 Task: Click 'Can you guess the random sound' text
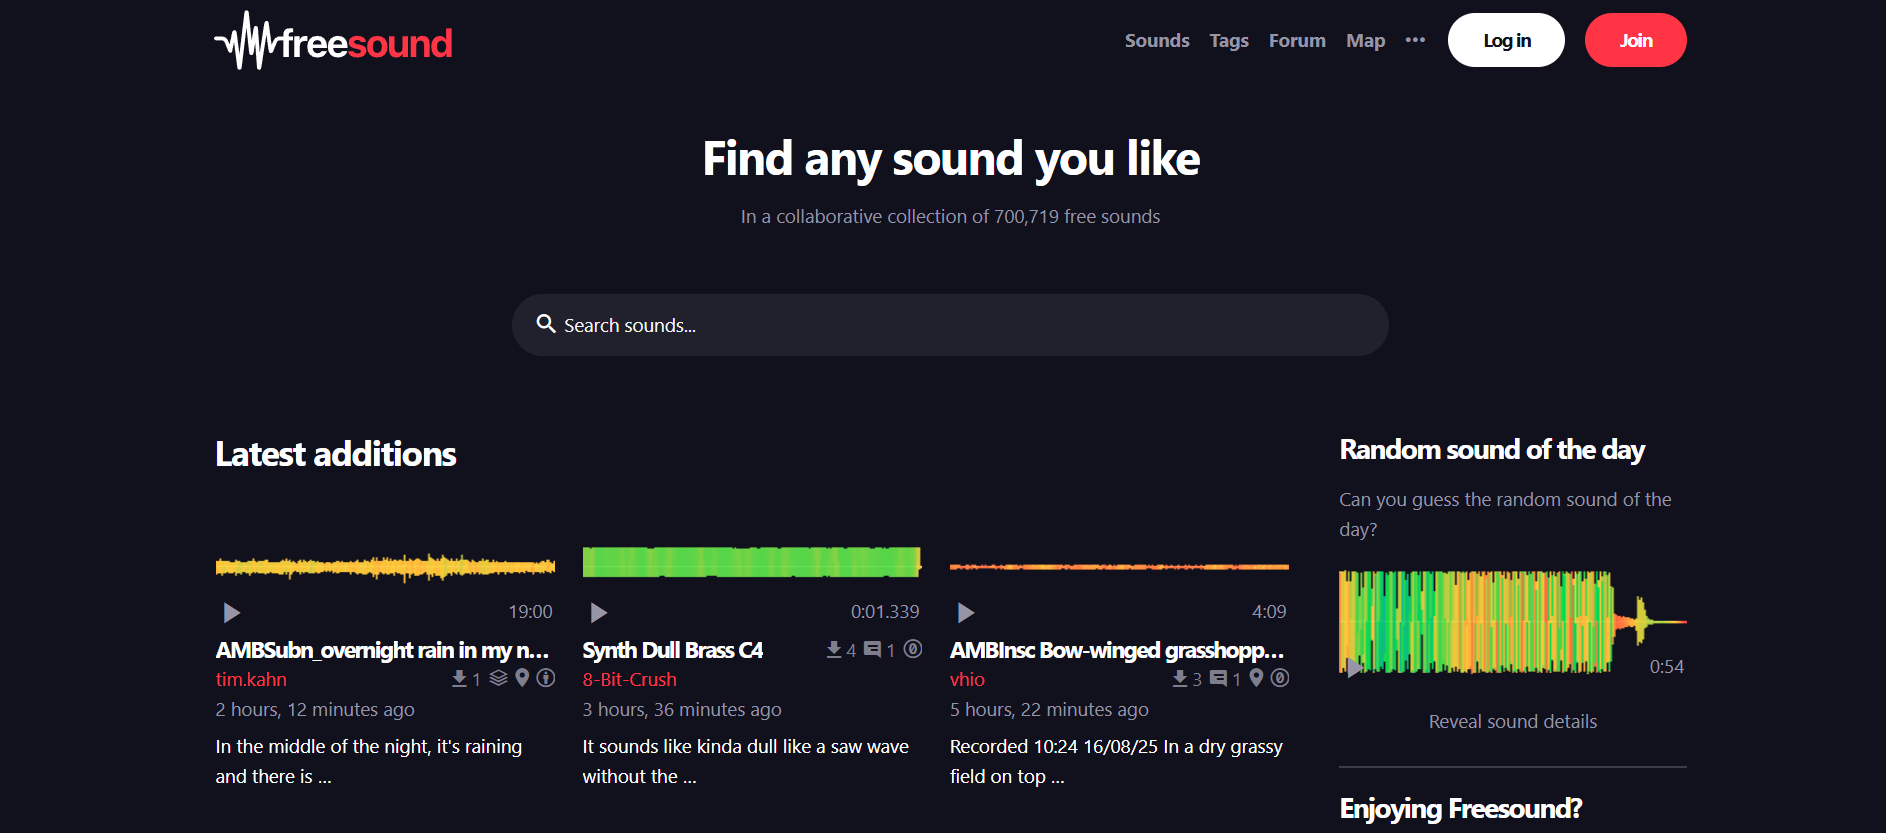coord(1505,514)
